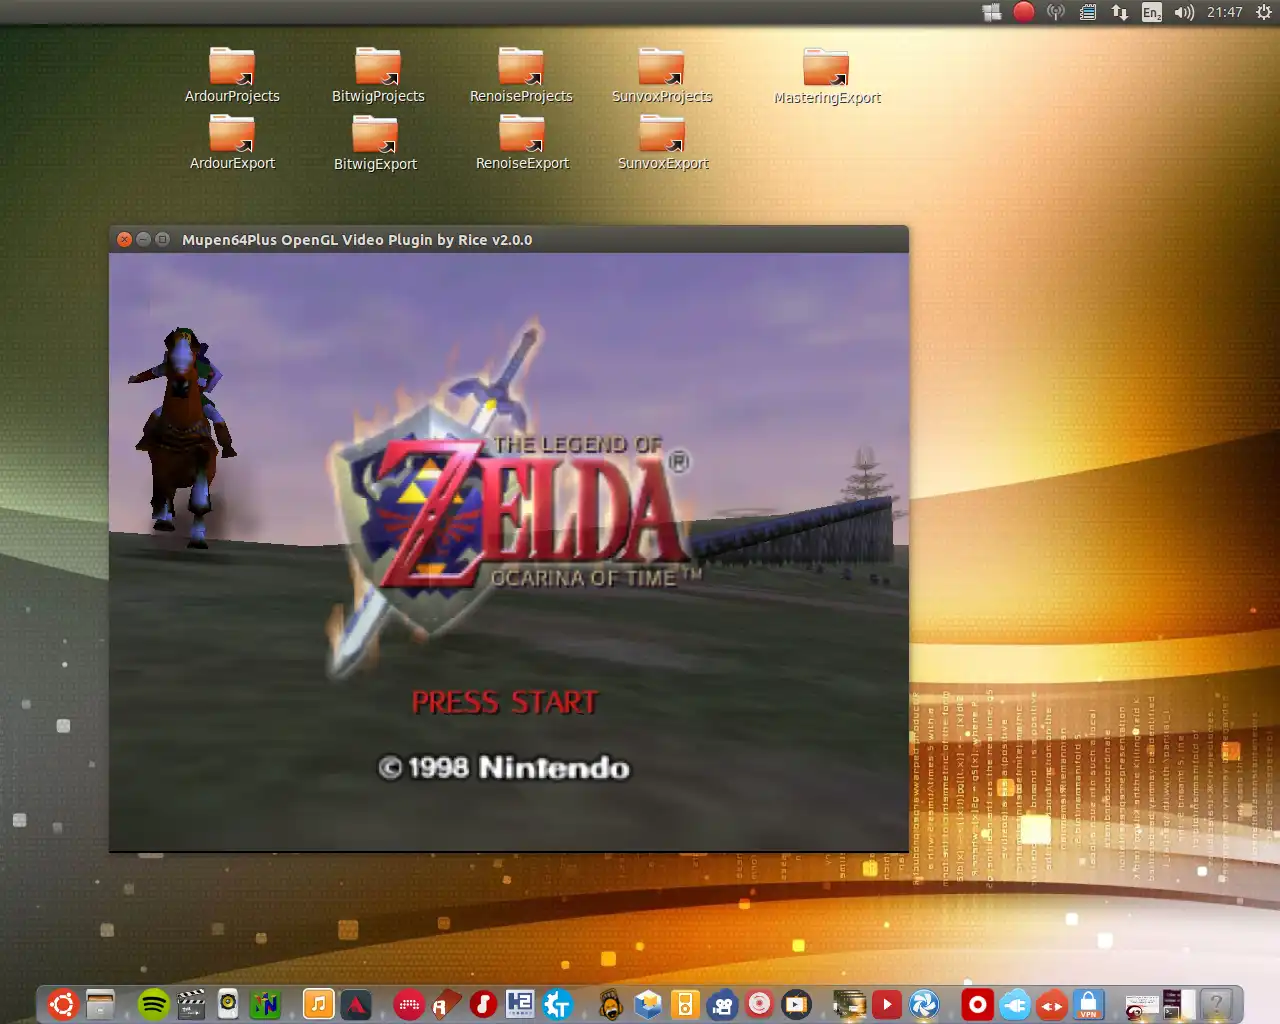The image size is (1280, 1024).
Task: Open the document viewer window in dock
Action: 1141,1005
